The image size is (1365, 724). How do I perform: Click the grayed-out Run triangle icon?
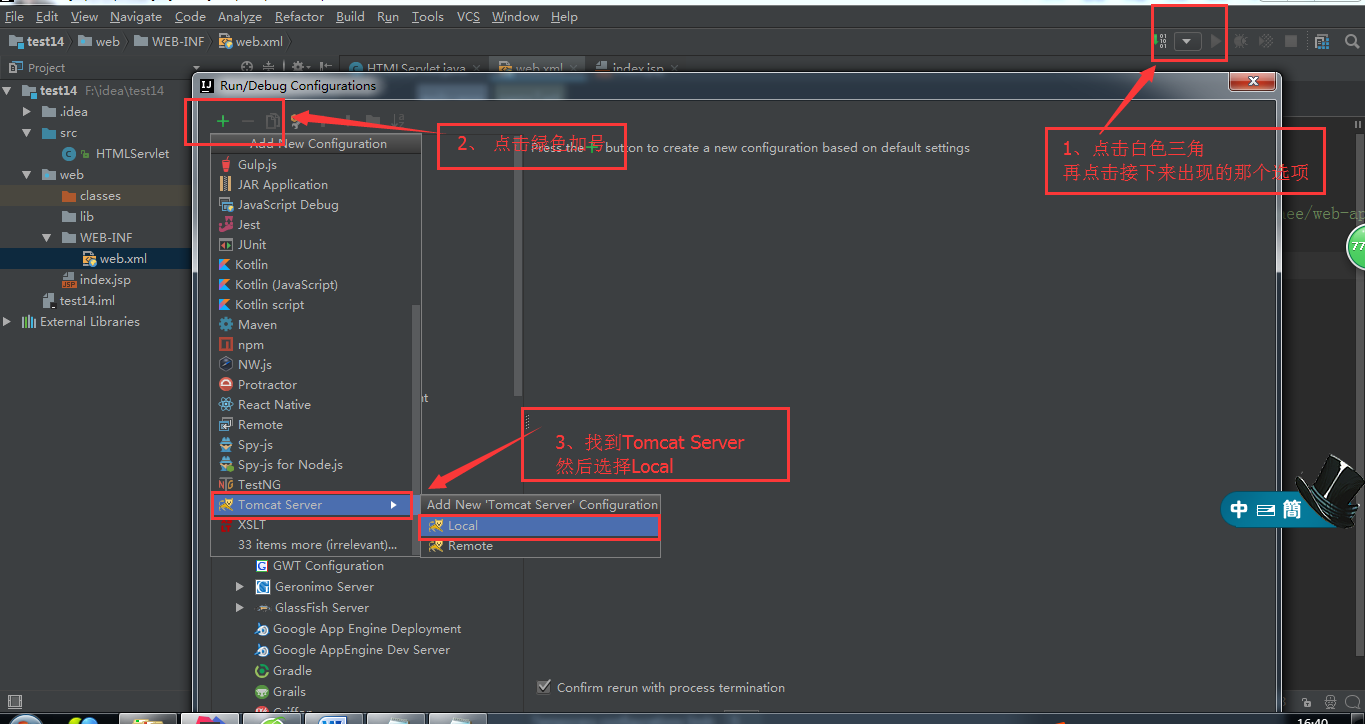(x=1216, y=41)
